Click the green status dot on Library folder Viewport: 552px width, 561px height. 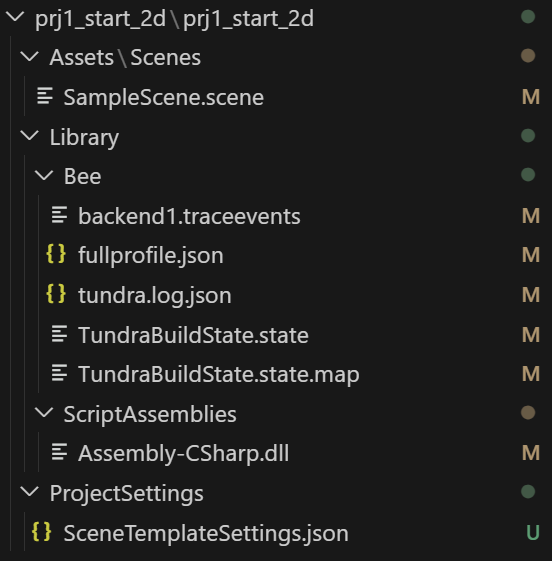(528, 136)
